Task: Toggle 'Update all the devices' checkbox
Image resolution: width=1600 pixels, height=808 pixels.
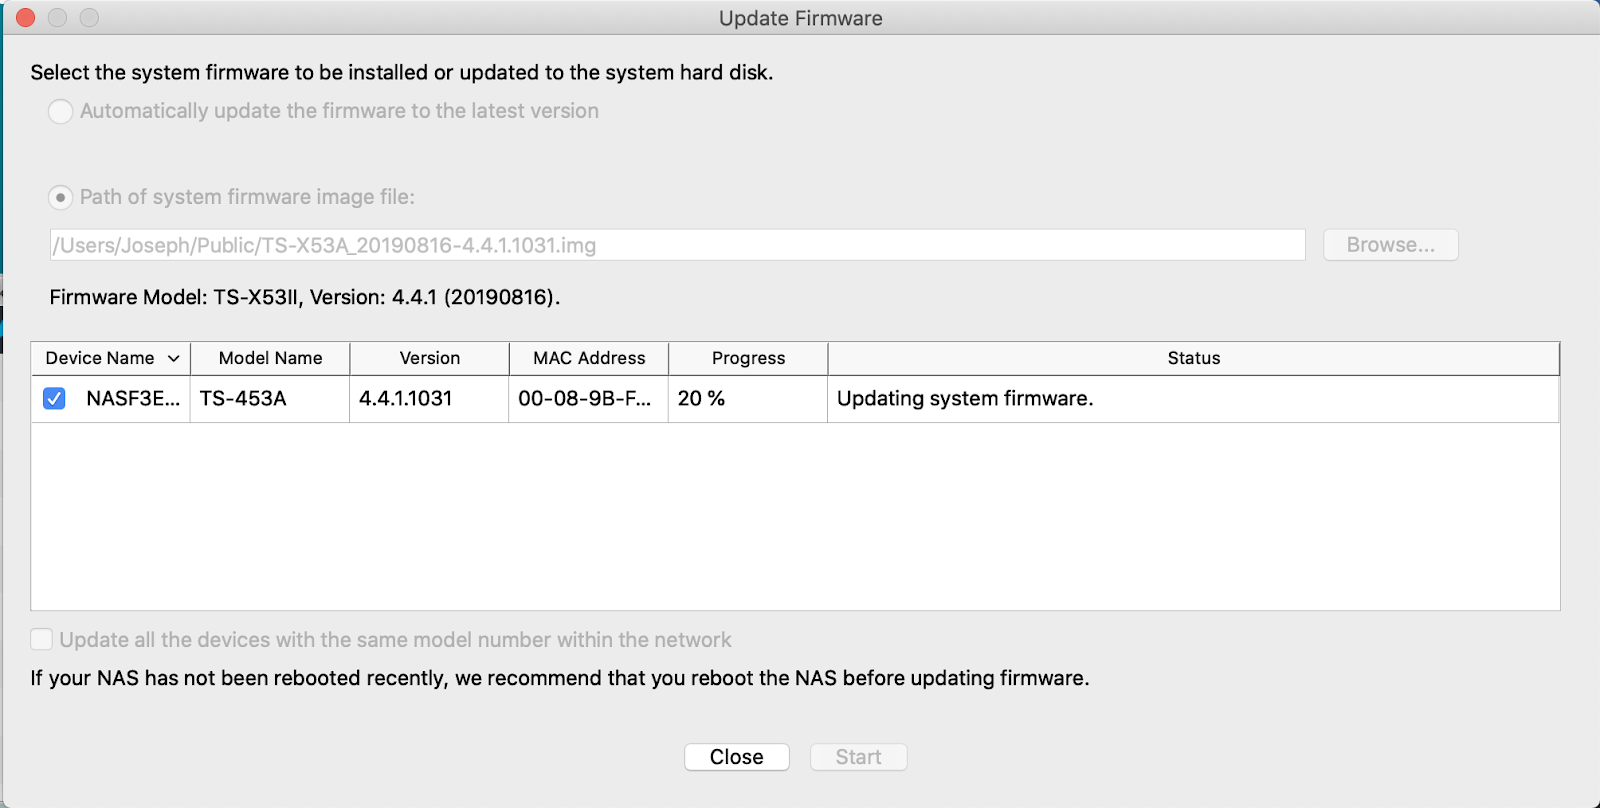Action: point(42,639)
